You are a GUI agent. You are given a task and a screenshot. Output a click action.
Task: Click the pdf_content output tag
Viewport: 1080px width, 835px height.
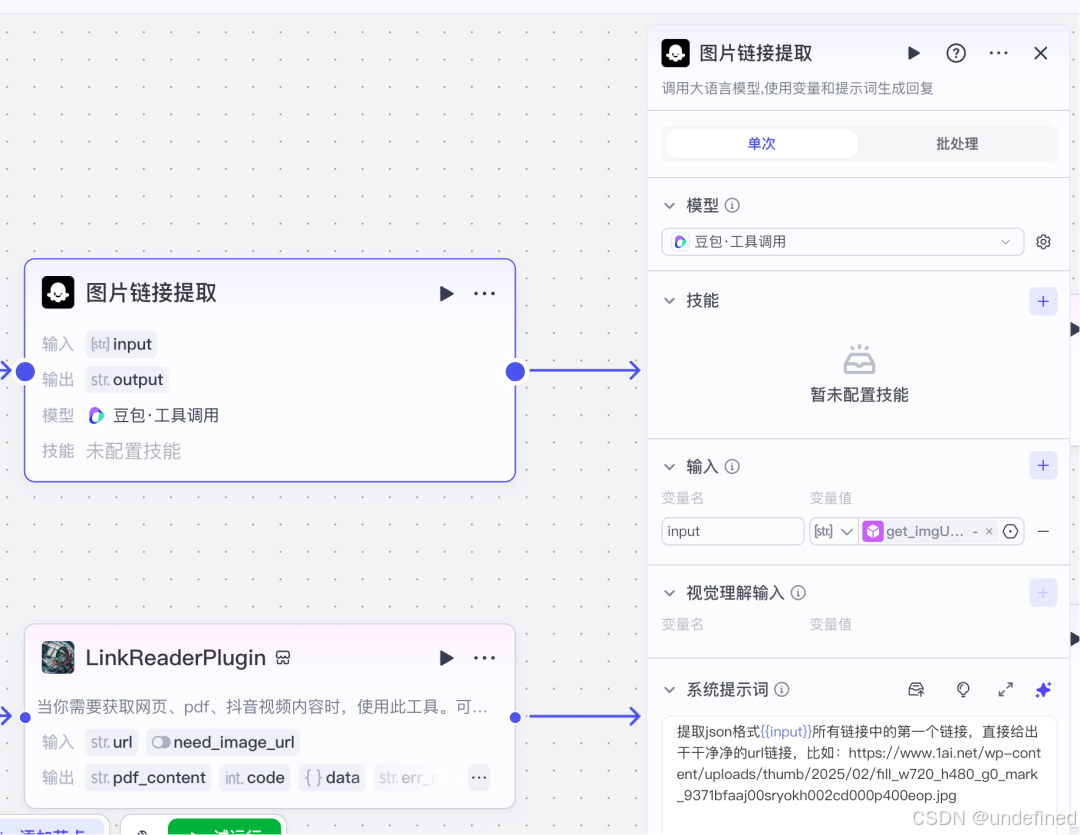pos(148,778)
